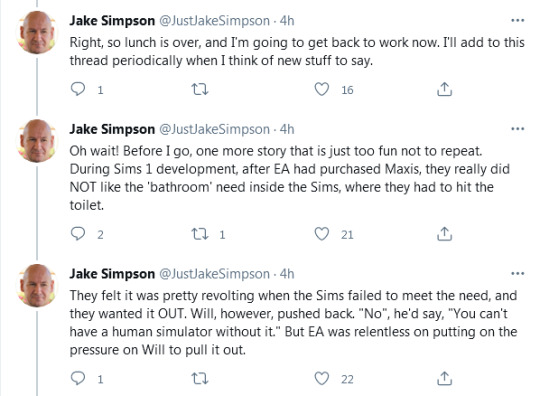Like the 'lunch is over' tweet

pyautogui.click(x=322, y=90)
